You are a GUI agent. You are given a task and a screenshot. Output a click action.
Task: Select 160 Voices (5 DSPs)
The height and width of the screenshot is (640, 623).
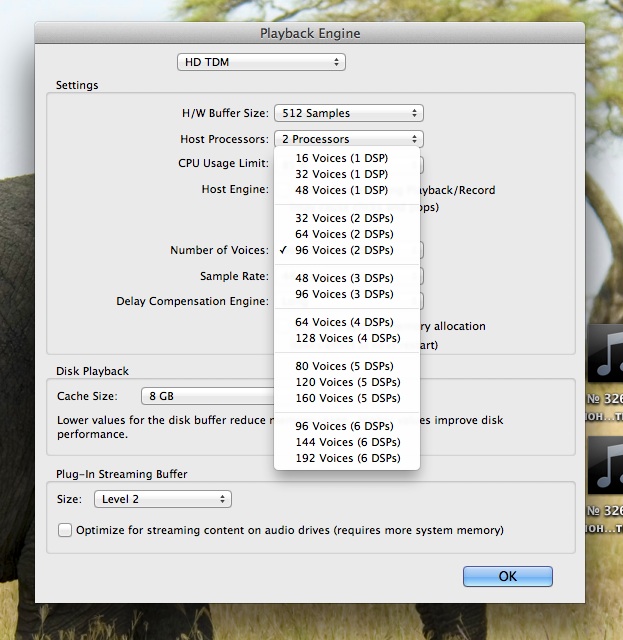point(347,398)
